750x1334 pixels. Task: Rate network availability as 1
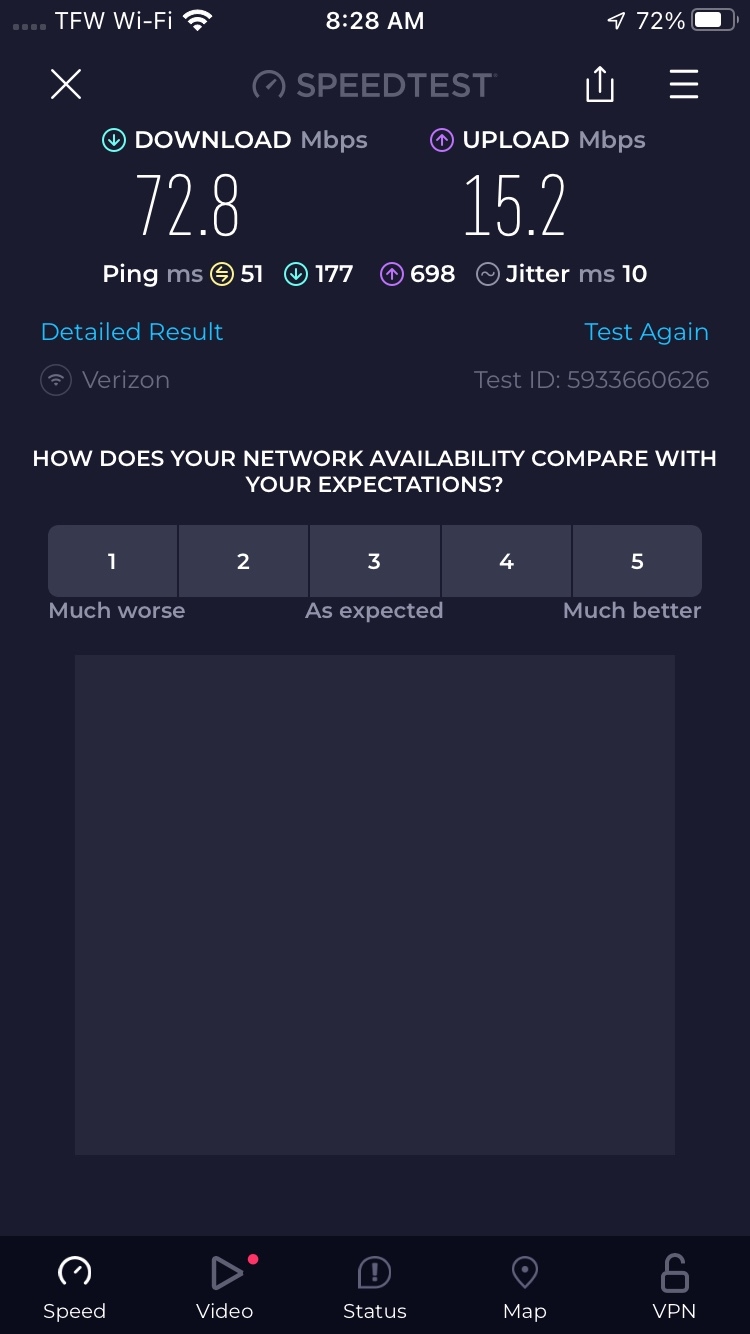pos(112,561)
